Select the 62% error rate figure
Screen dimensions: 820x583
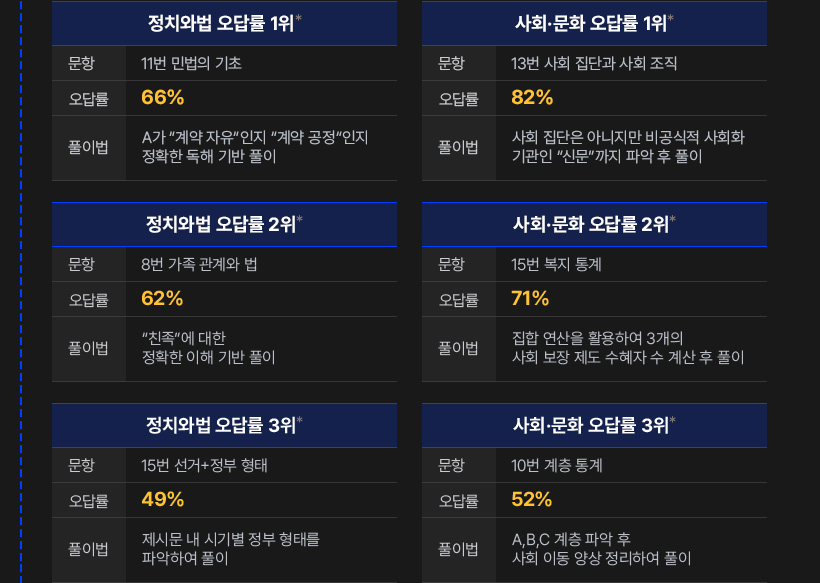(163, 299)
